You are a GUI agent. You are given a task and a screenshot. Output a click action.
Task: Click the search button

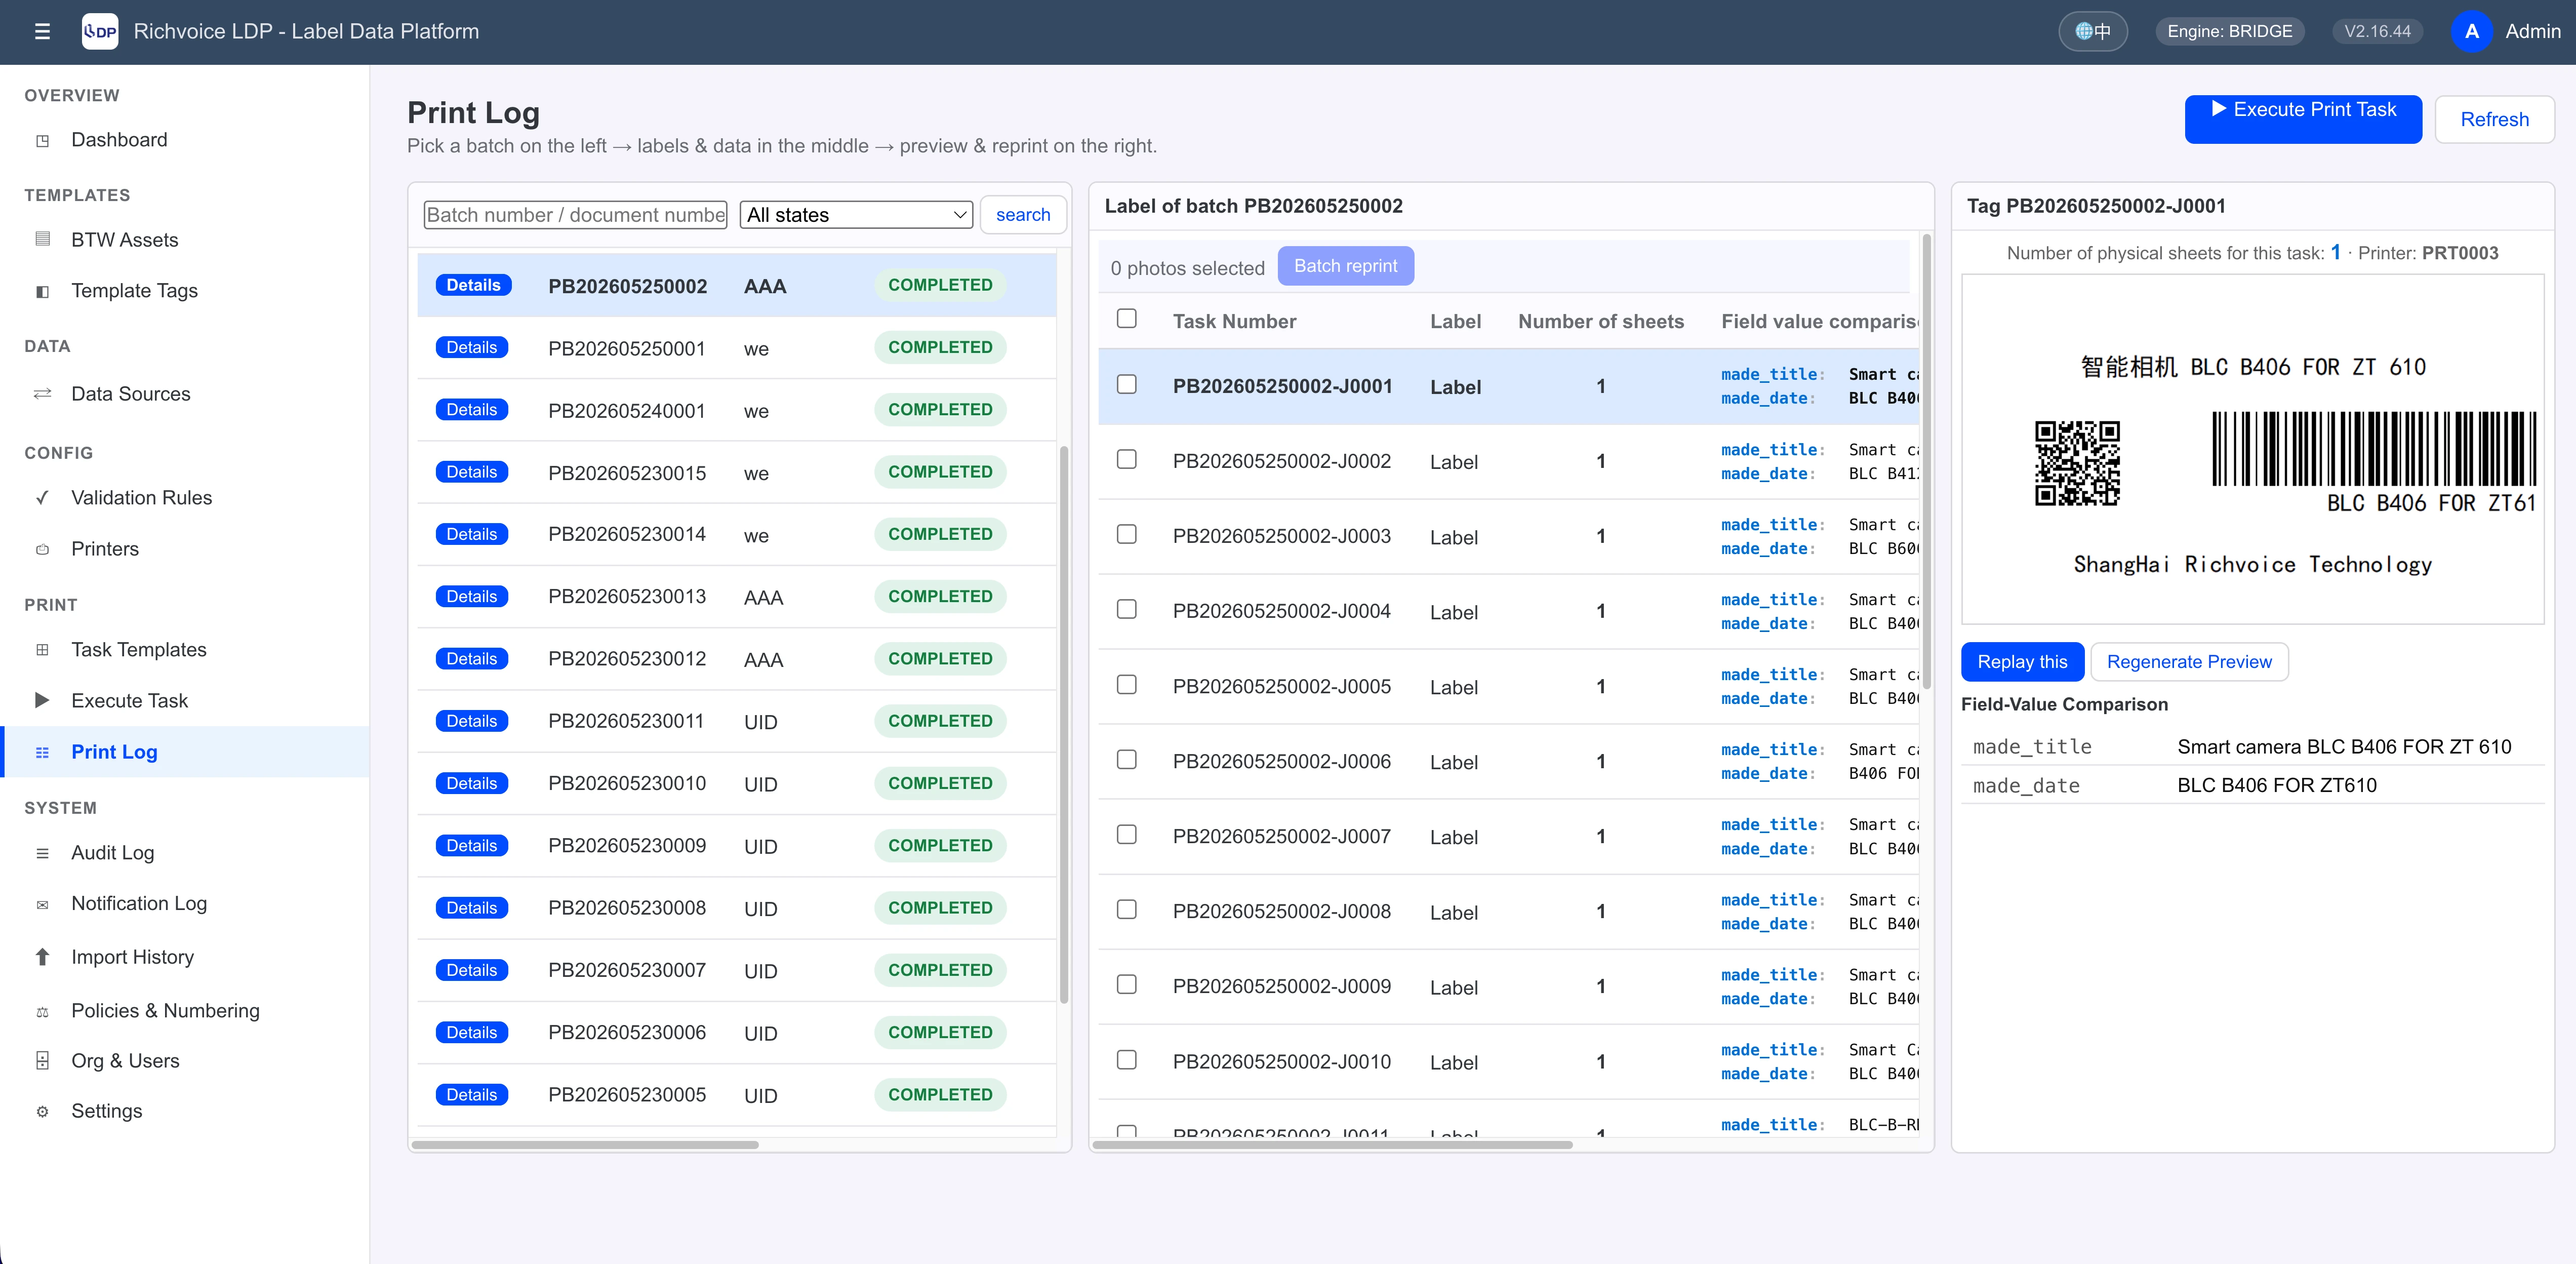[1023, 215]
